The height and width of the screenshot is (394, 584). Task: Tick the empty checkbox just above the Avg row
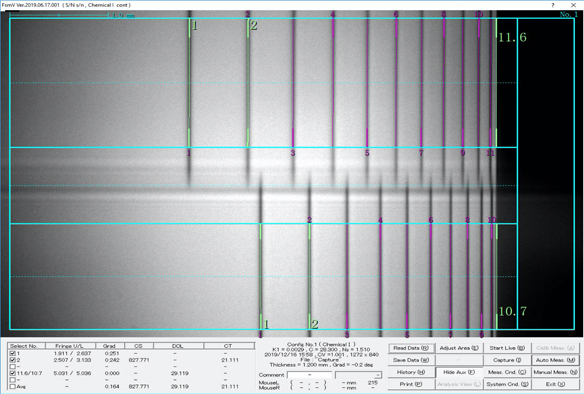point(13,380)
